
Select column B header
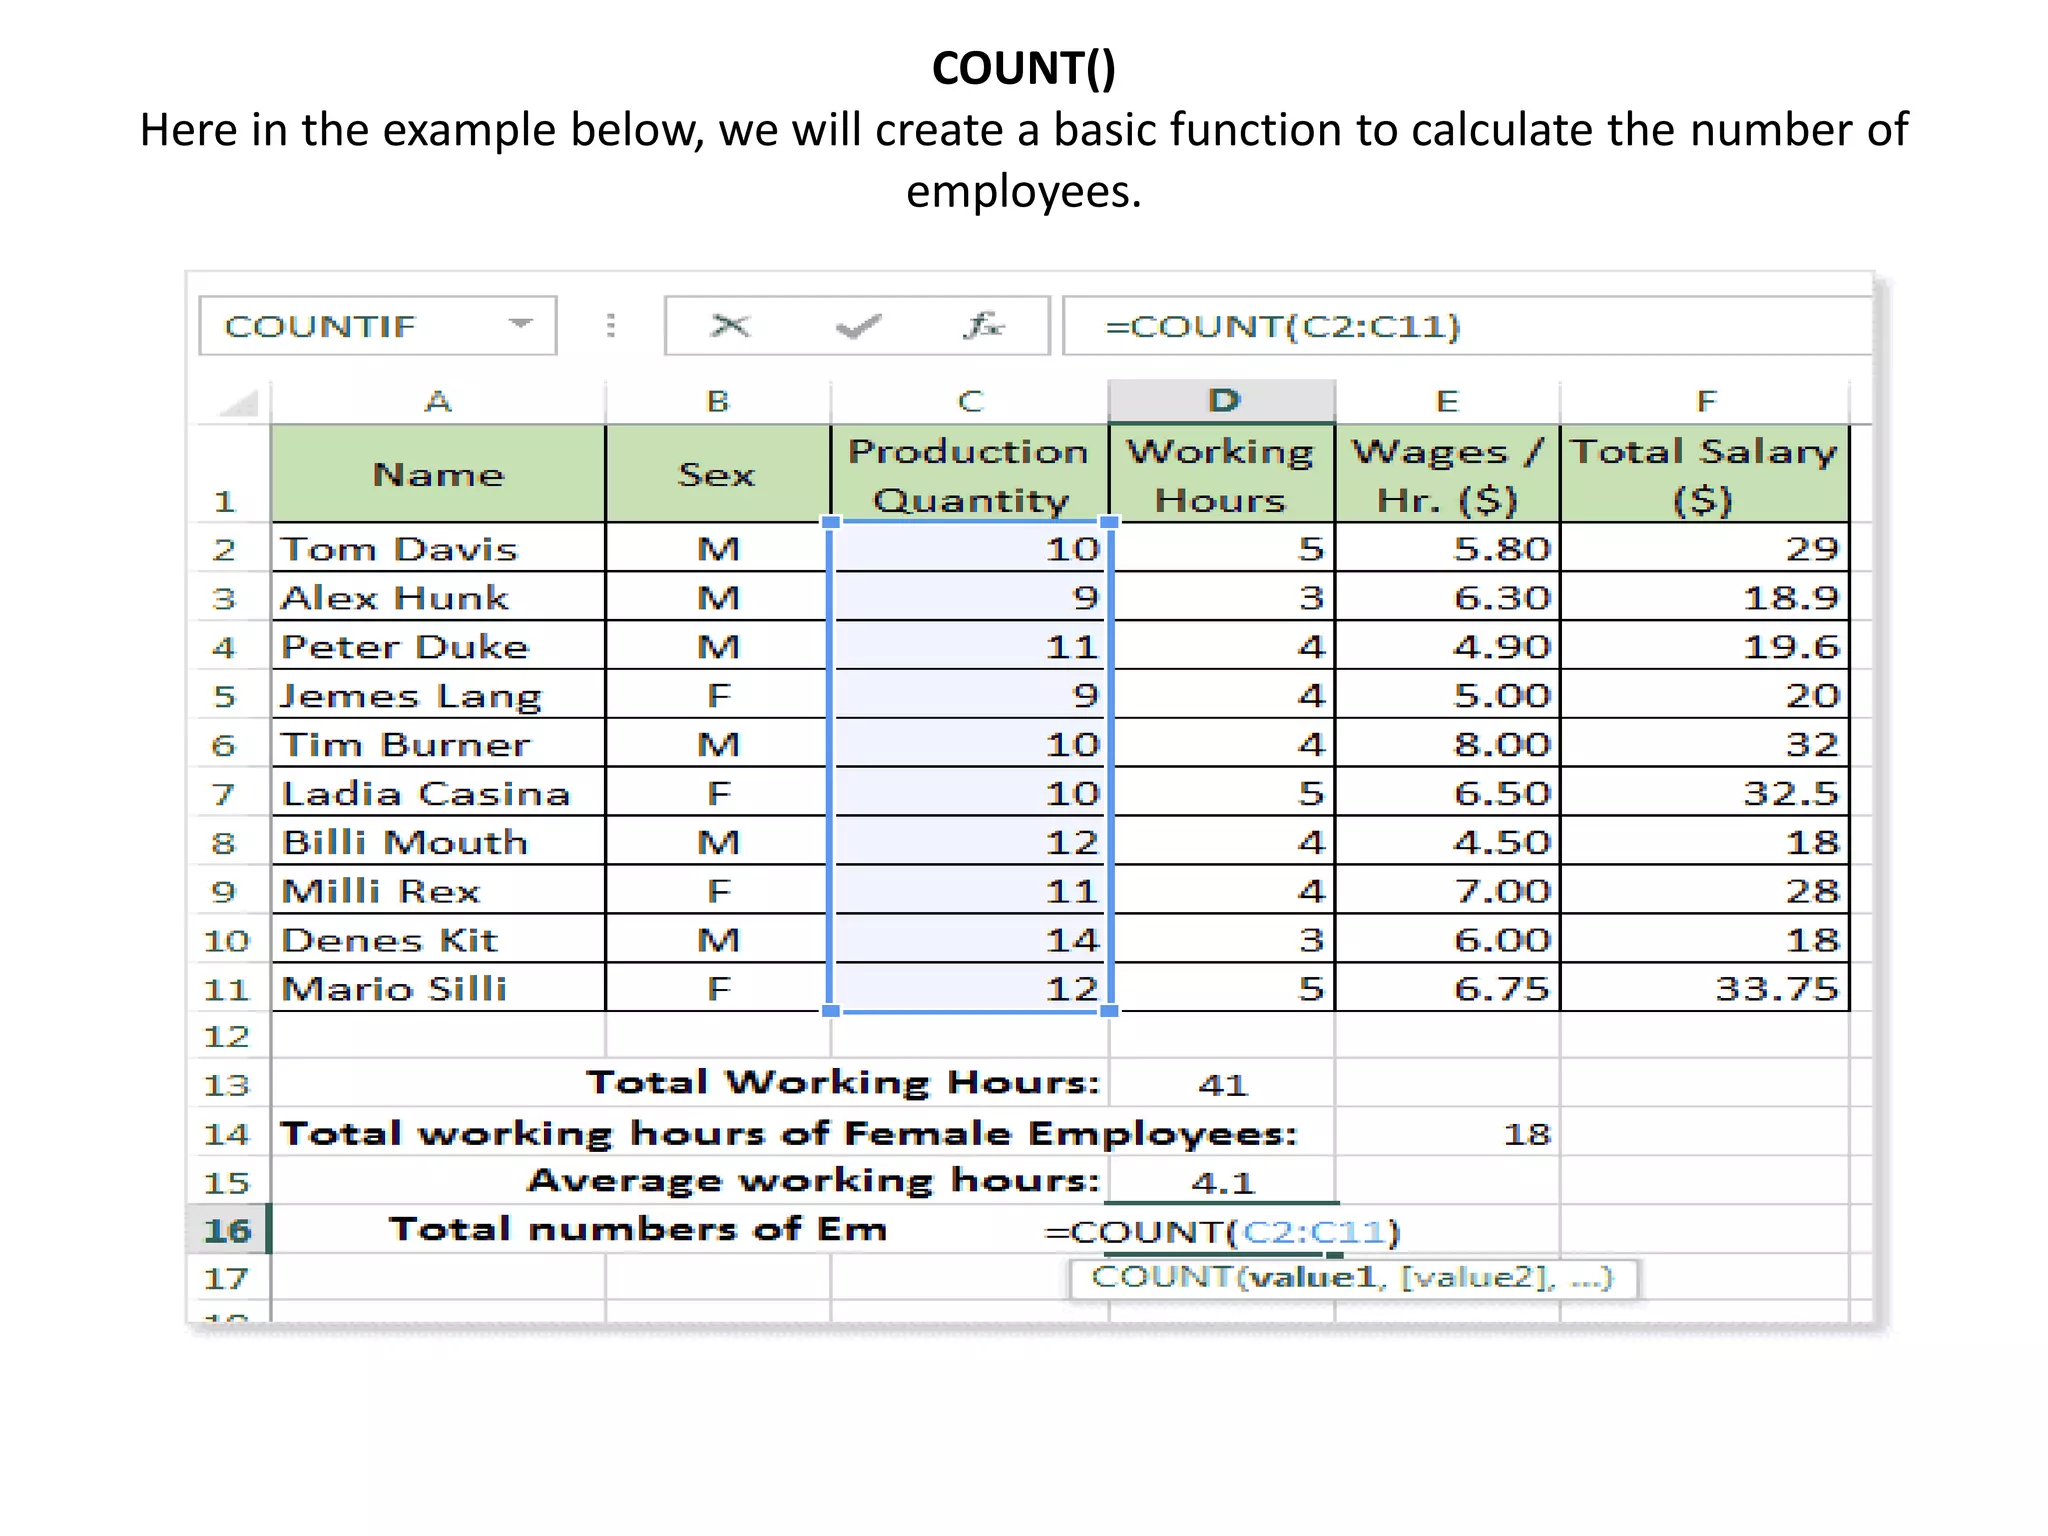(x=718, y=402)
